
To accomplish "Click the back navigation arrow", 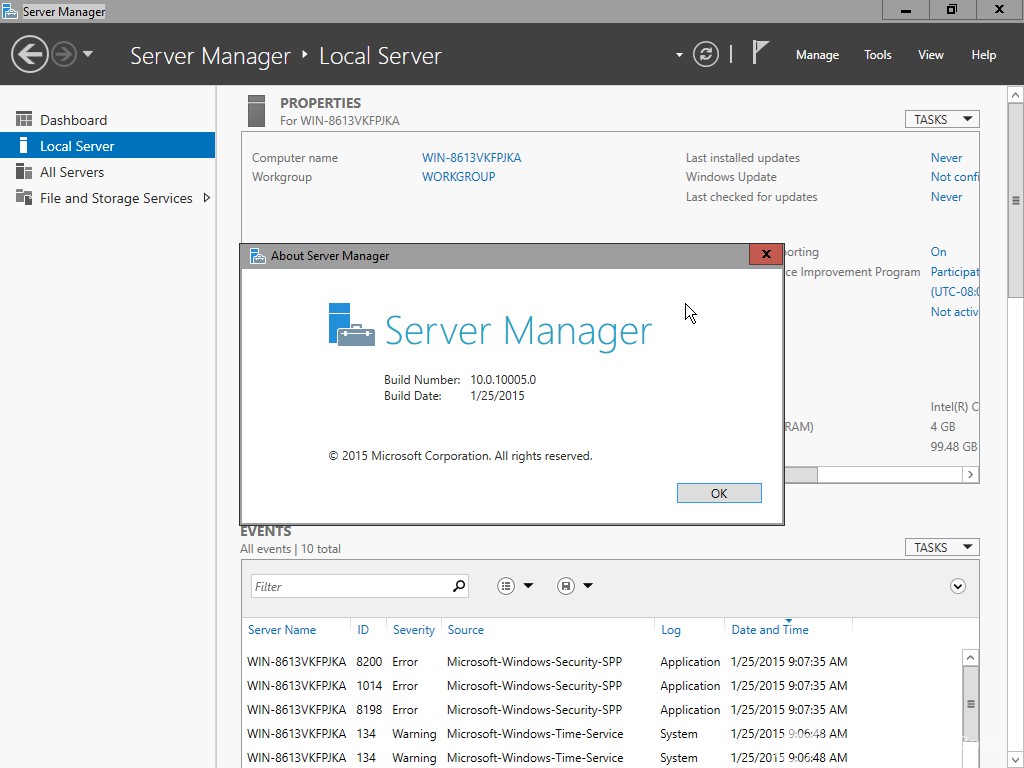I will click(x=29, y=54).
